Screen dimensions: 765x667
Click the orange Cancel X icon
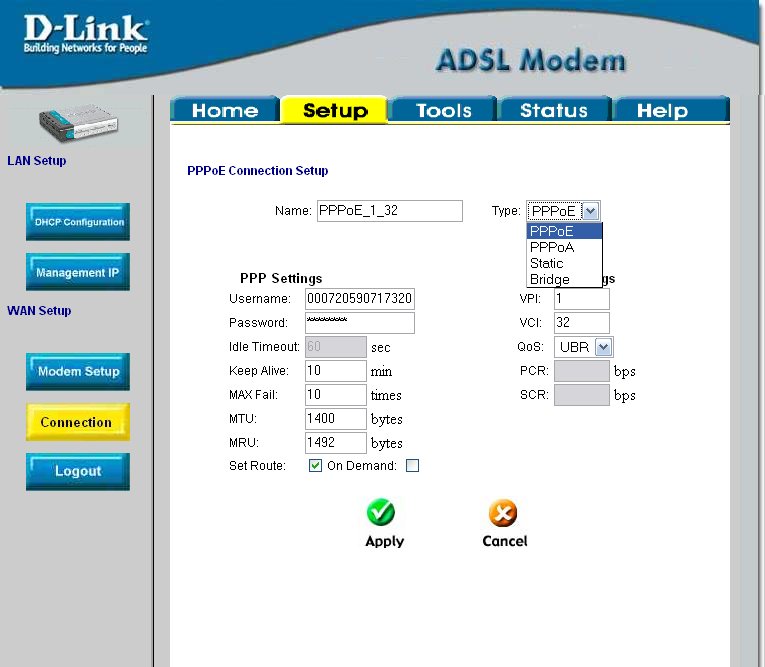coord(503,513)
